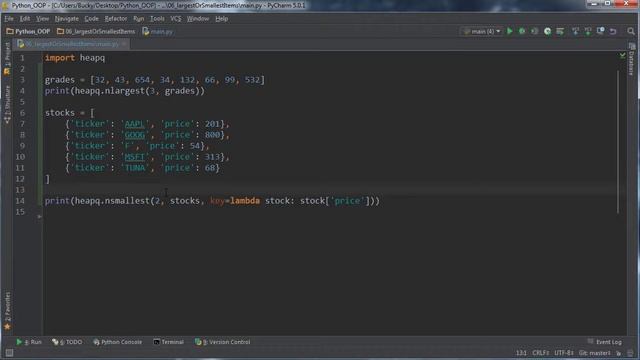Open the Git: master branch selector

[595, 353]
